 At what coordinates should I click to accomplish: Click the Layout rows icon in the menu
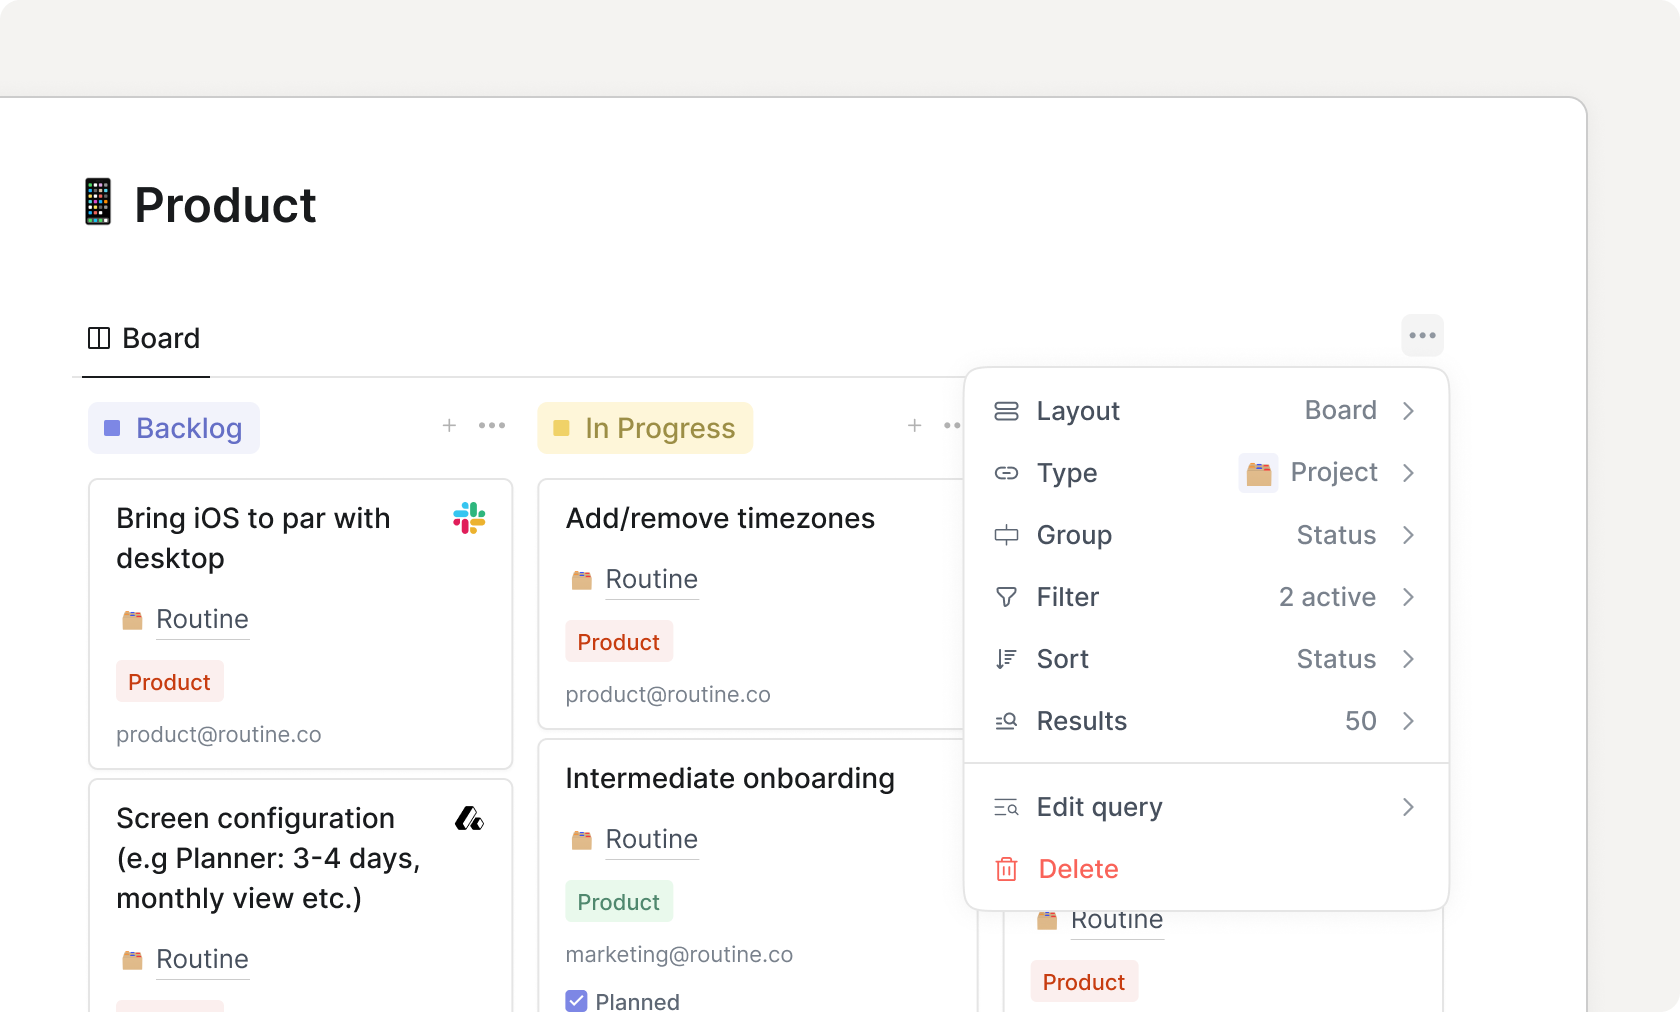pyautogui.click(x=1006, y=411)
